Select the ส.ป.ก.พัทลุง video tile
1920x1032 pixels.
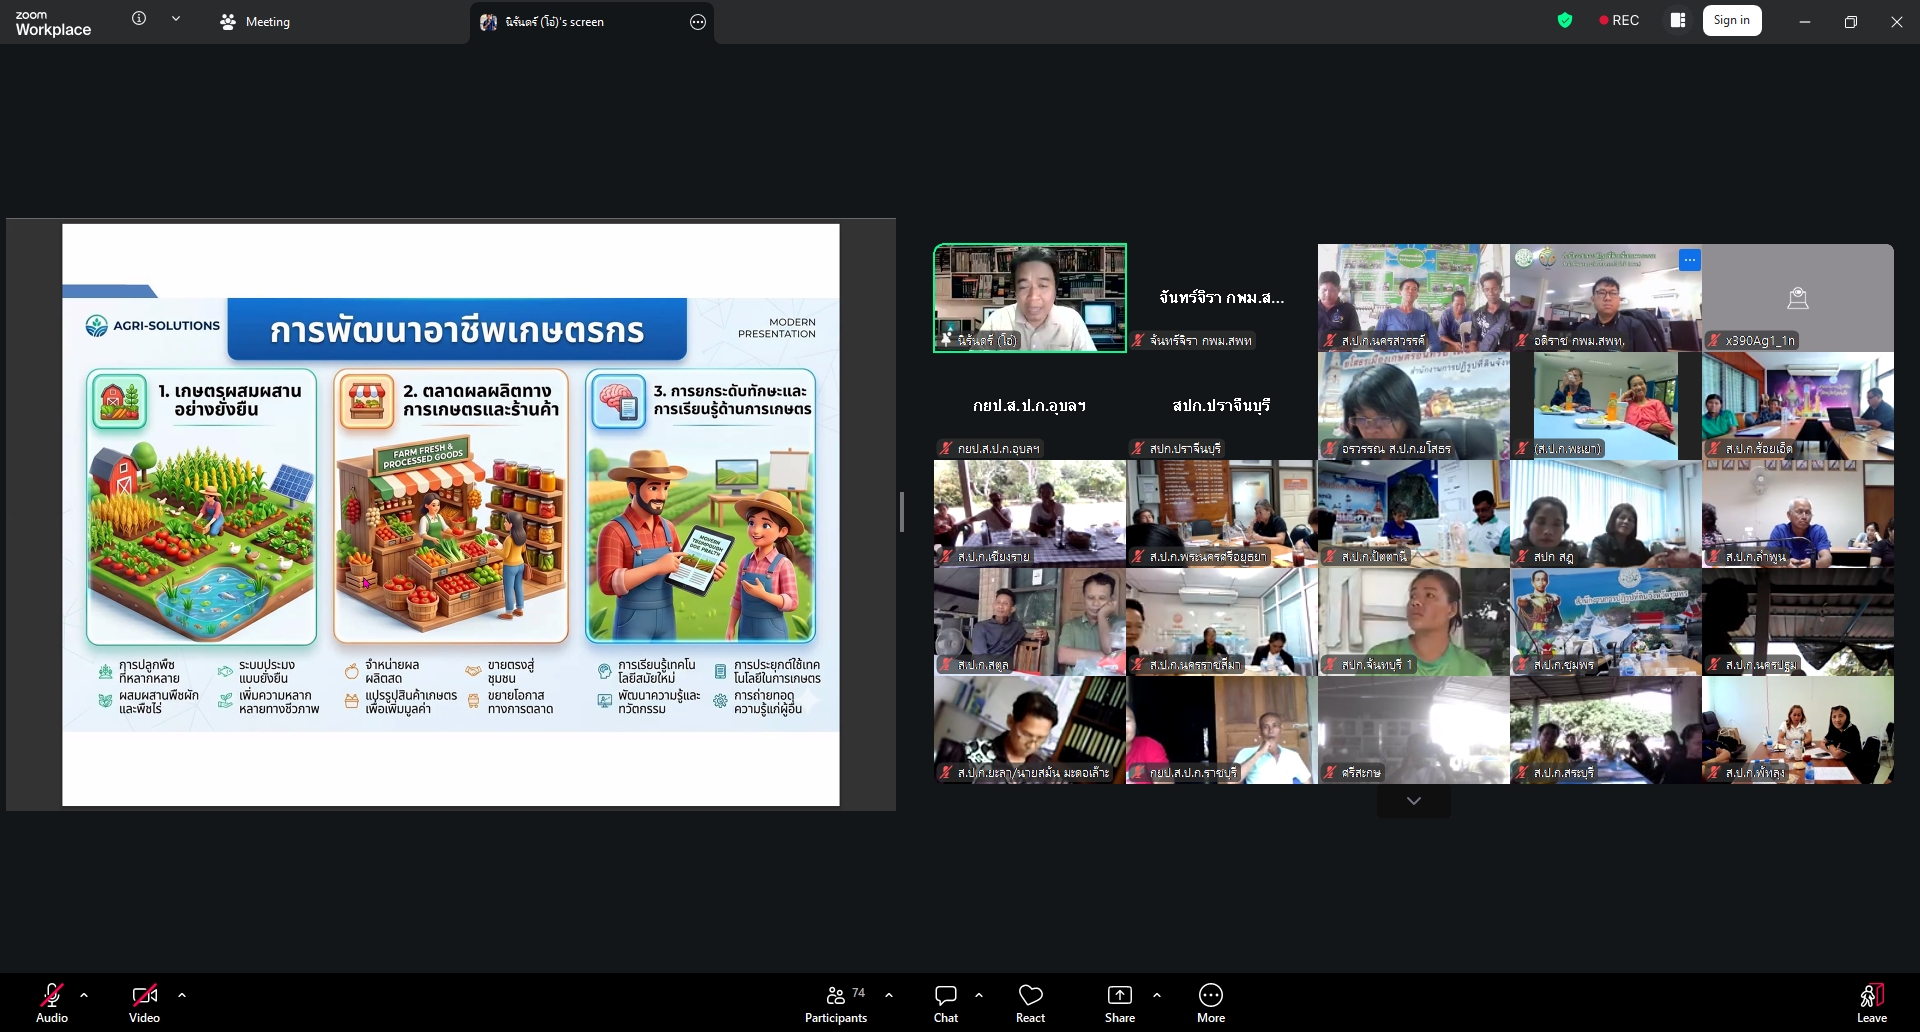pos(1798,730)
